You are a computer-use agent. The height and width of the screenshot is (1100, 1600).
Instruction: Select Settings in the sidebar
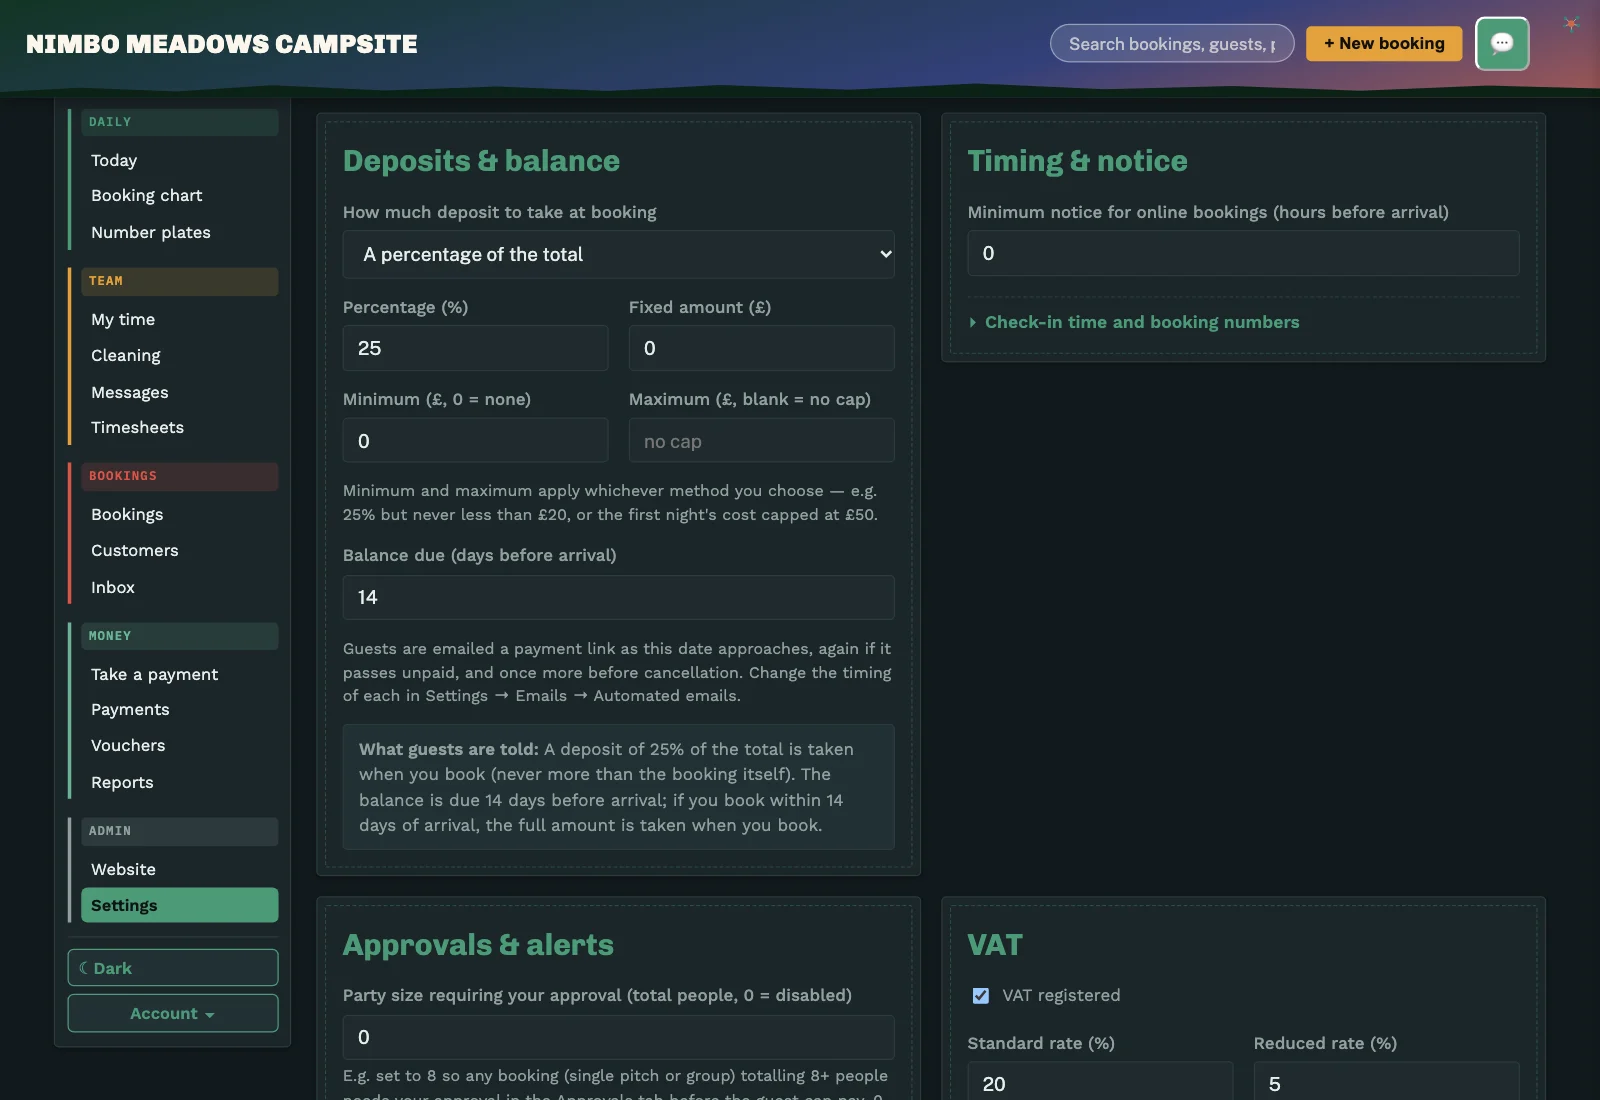[179, 905]
